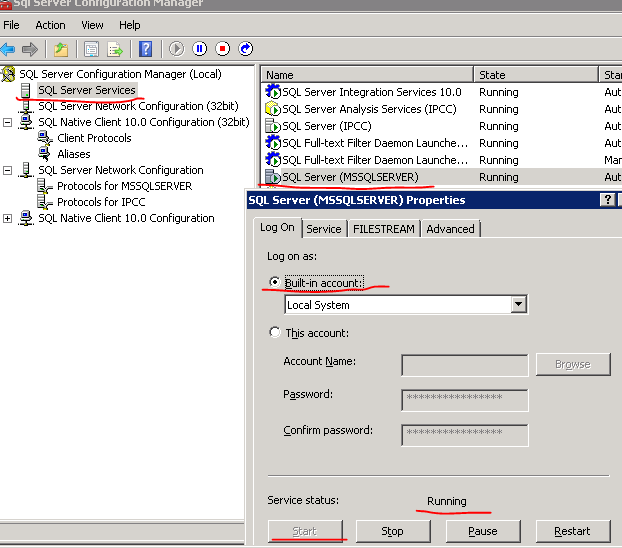Click the Account Name input field
This screenshot has width=622, height=548.
coord(465,365)
